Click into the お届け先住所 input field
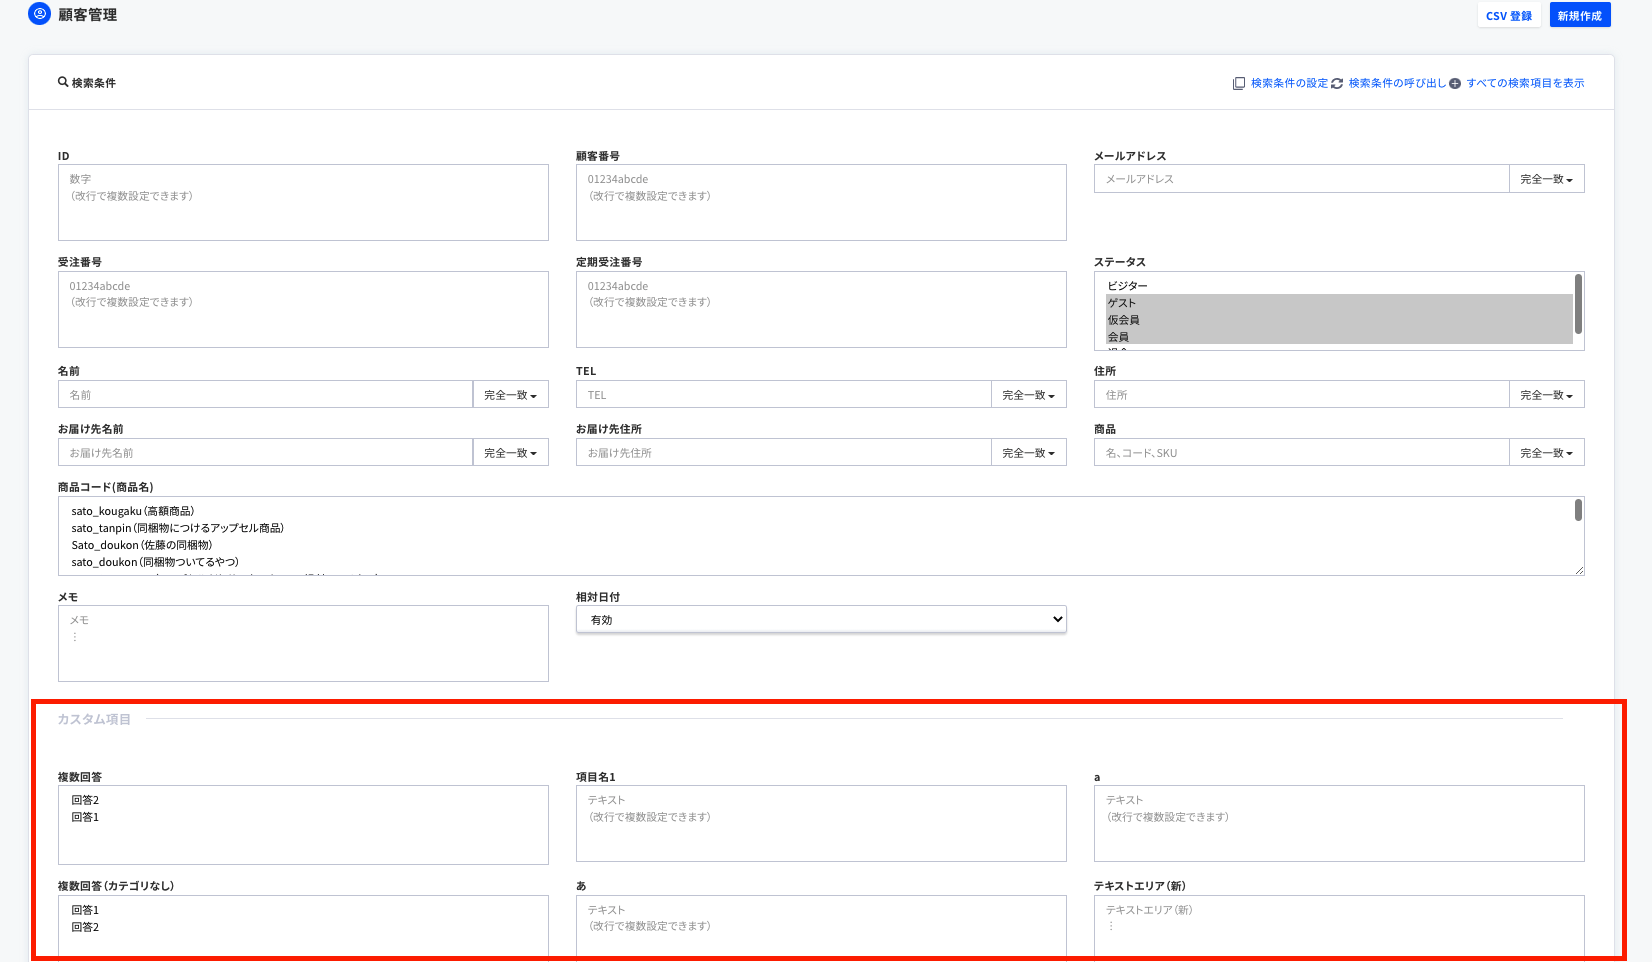1652x962 pixels. [x=783, y=453]
